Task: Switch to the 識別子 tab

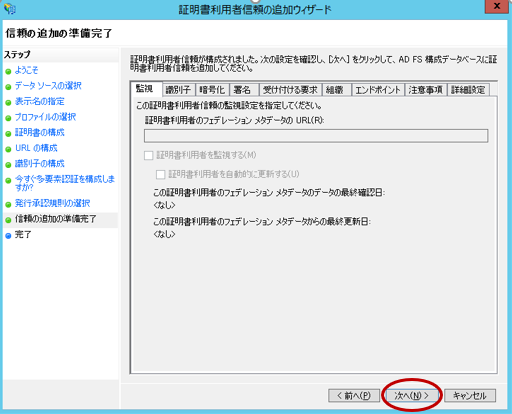Action: [178, 90]
